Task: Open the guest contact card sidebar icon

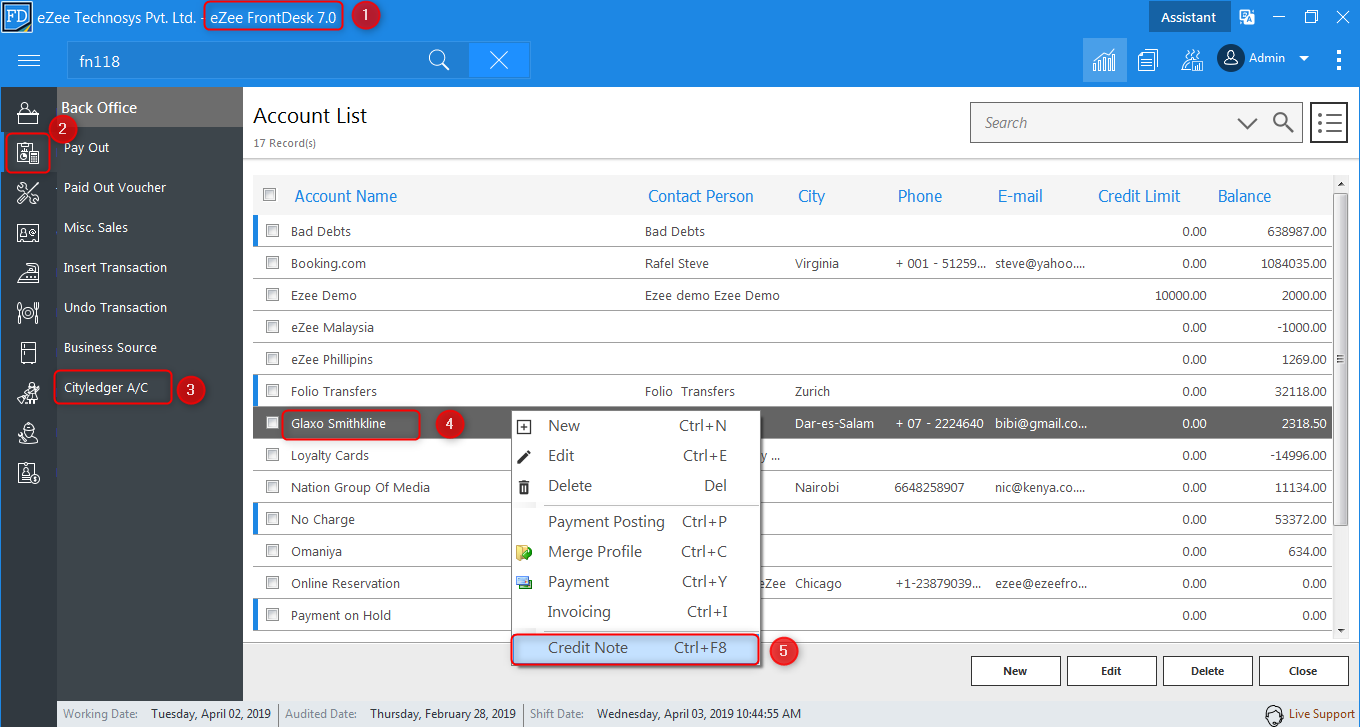Action: 28,233
